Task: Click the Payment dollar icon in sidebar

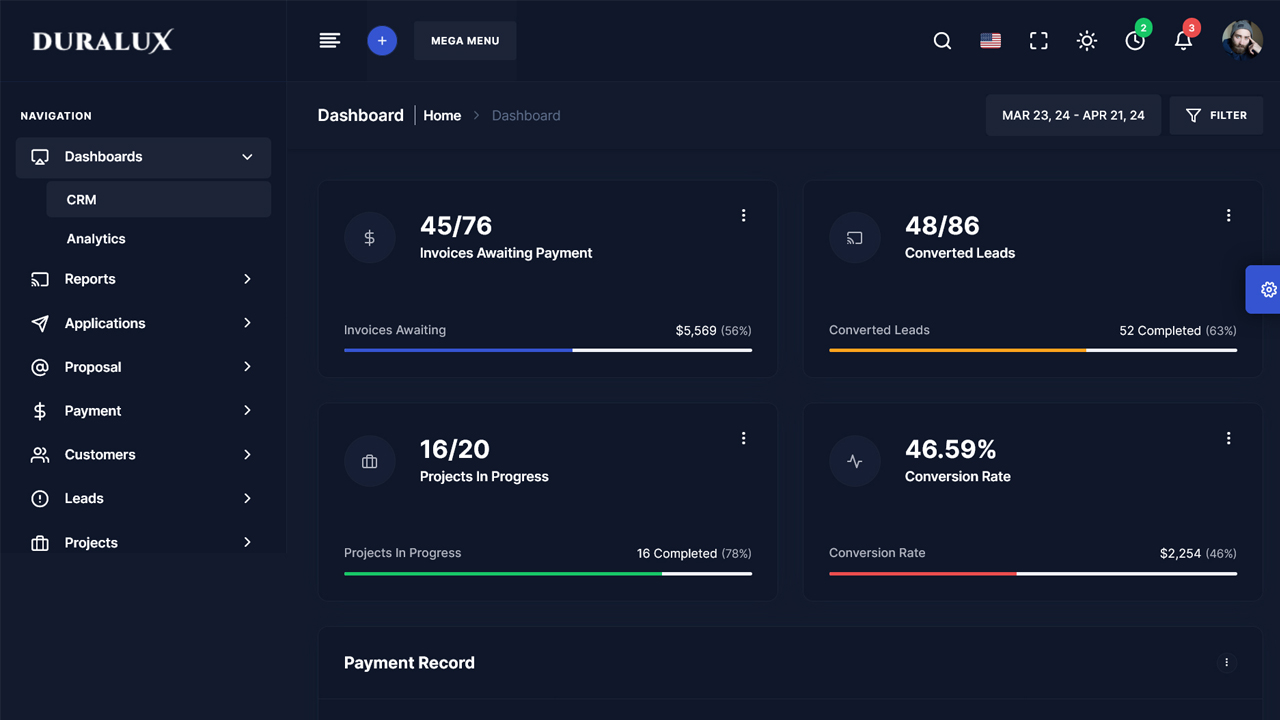Action: (x=40, y=410)
